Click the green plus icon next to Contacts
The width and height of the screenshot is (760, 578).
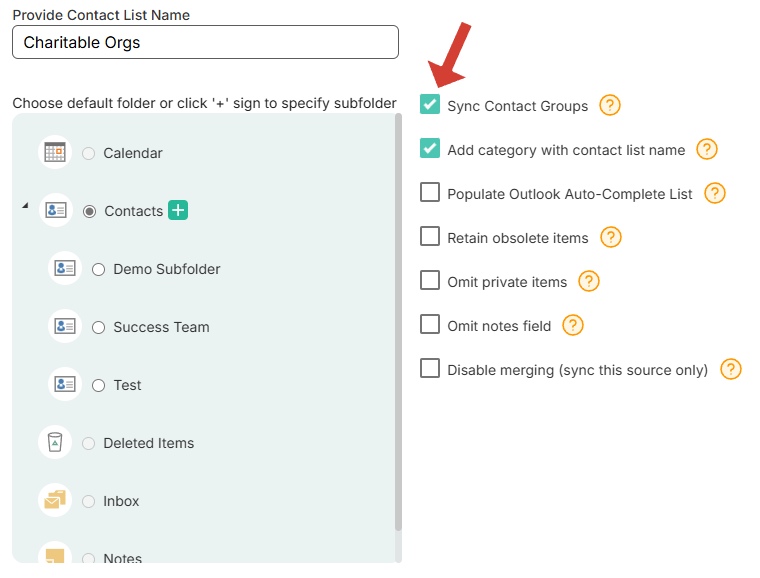click(x=178, y=210)
